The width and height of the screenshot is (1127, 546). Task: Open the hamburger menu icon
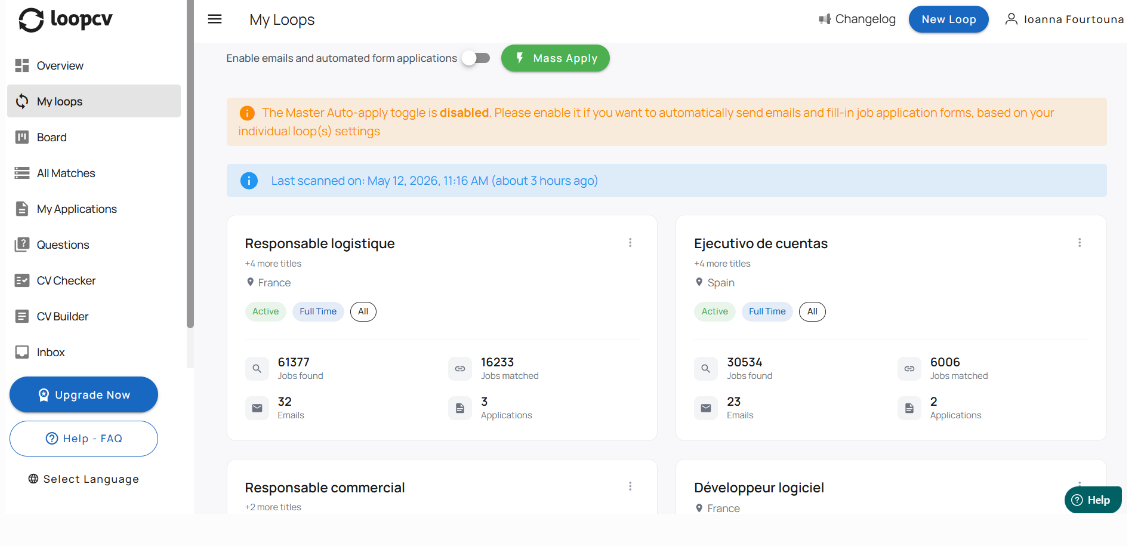pos(214,19)
